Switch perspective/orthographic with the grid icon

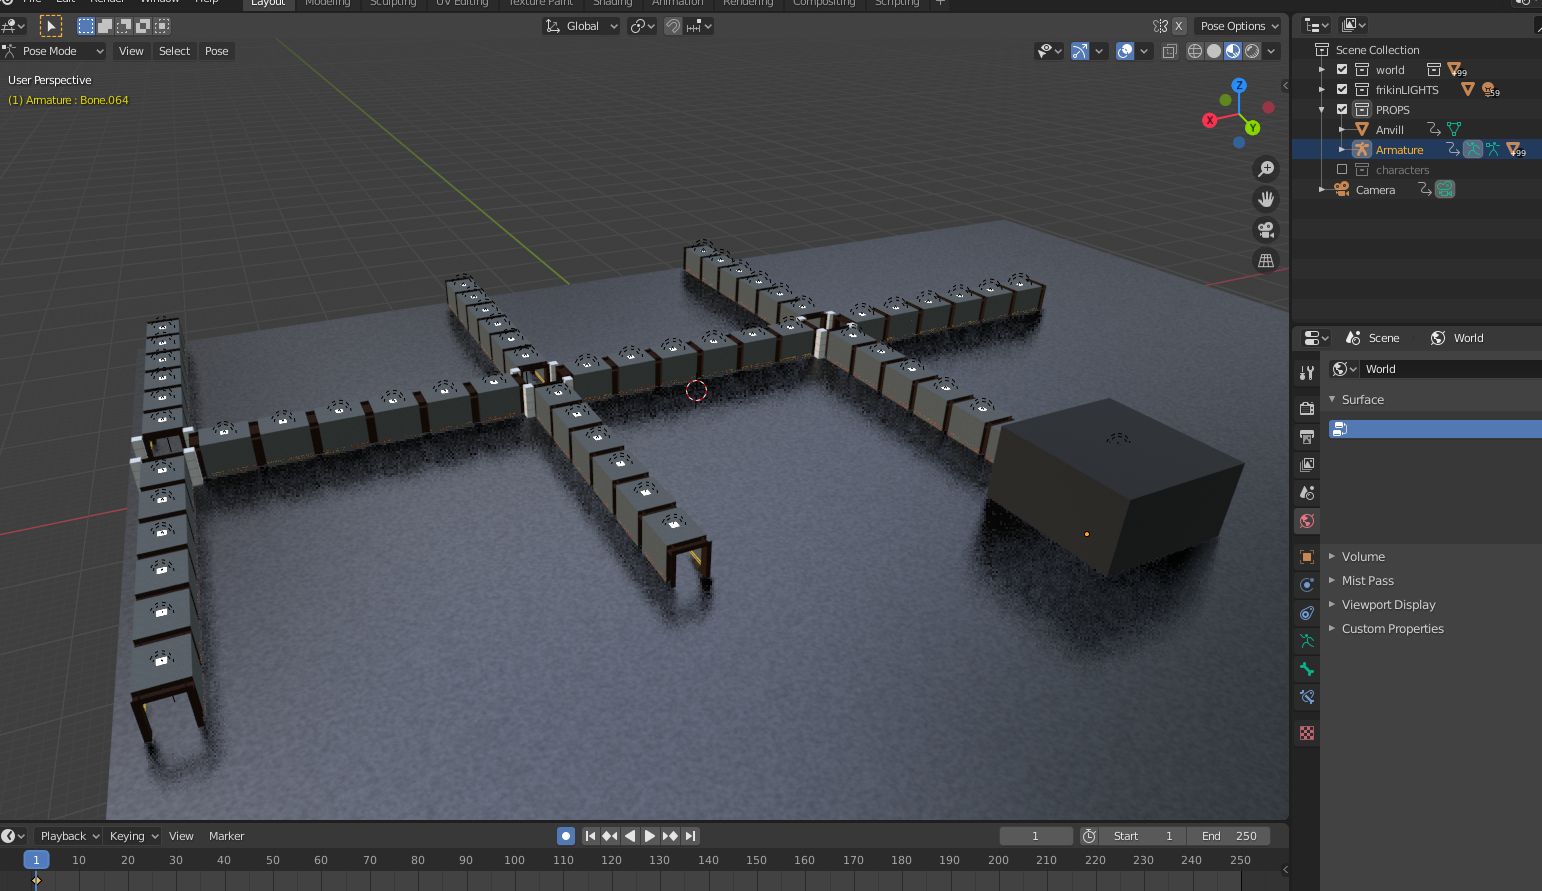pyautogui.click(x=1266, y=260)
